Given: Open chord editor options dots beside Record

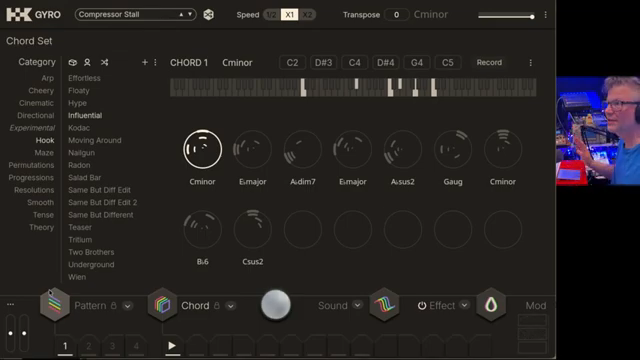Looking at the screenshot, I should (x=530, y=62).
